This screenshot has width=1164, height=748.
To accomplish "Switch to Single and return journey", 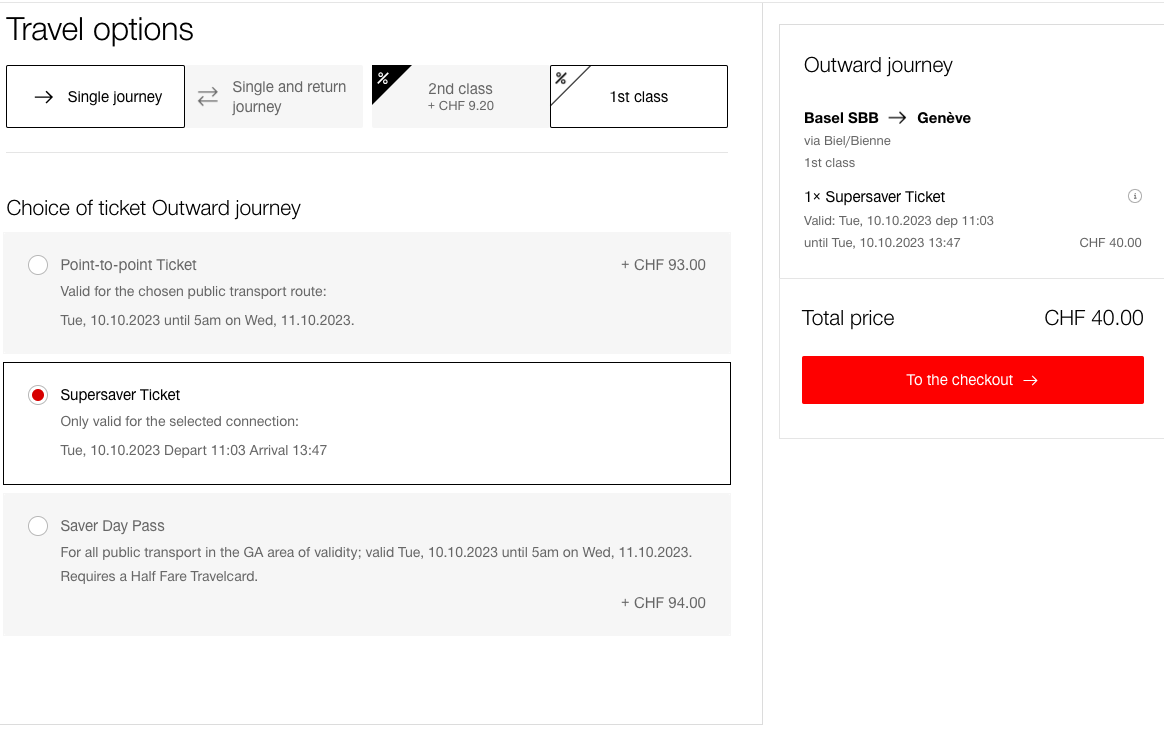I will click(274, 96).
